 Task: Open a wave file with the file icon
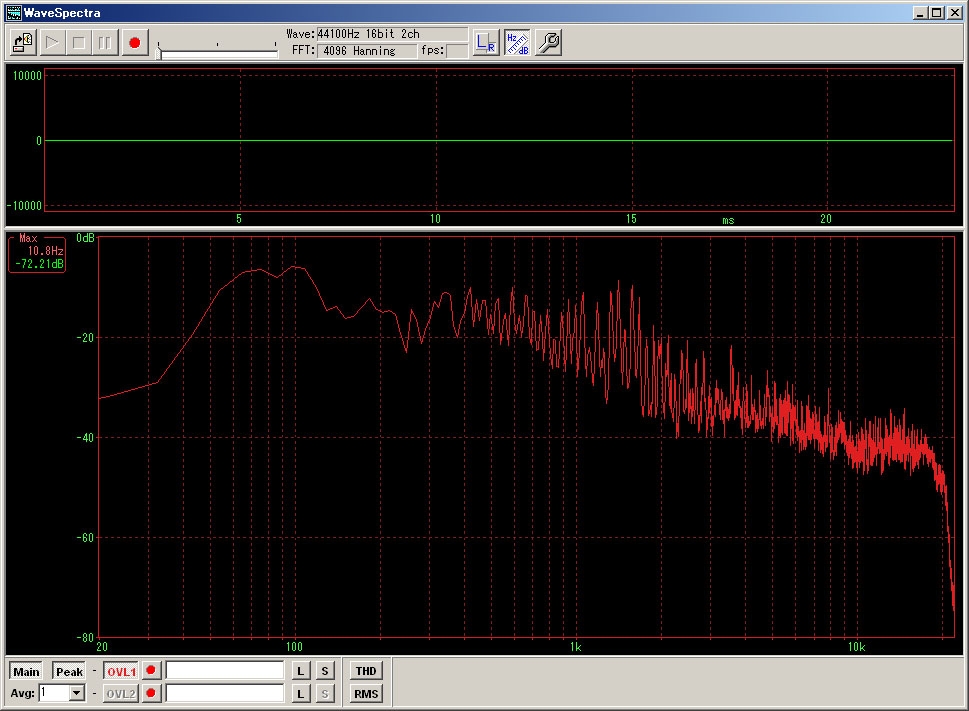[x=23, y=43]
